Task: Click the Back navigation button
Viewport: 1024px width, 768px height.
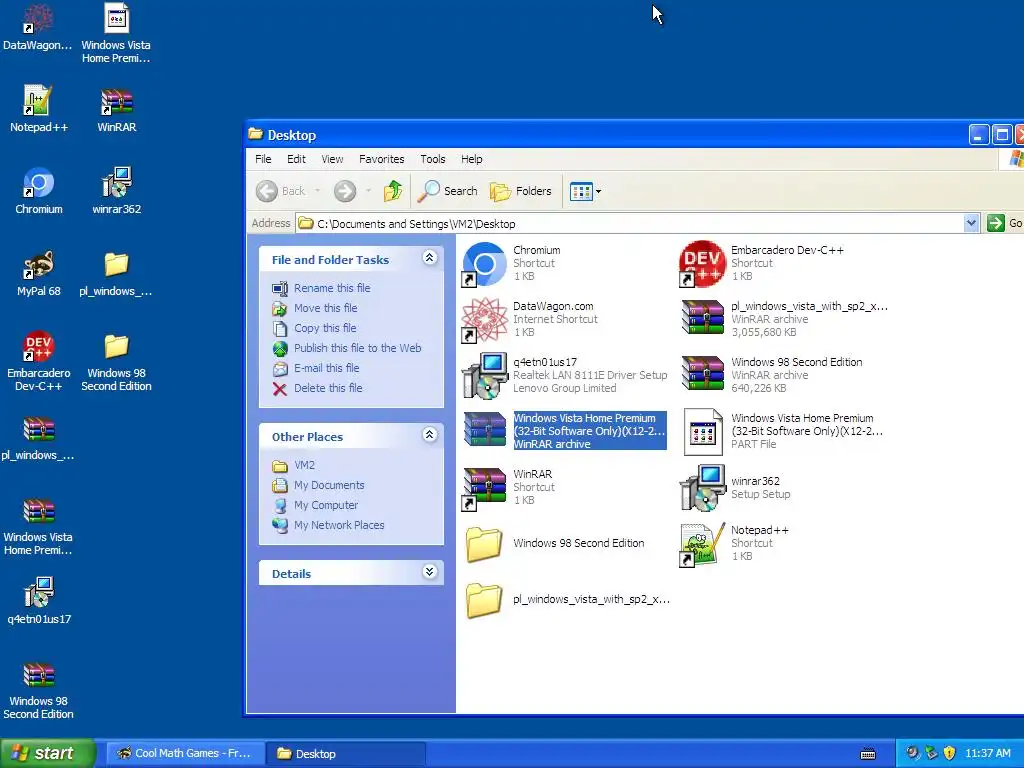Action: (x=281, y=191)
